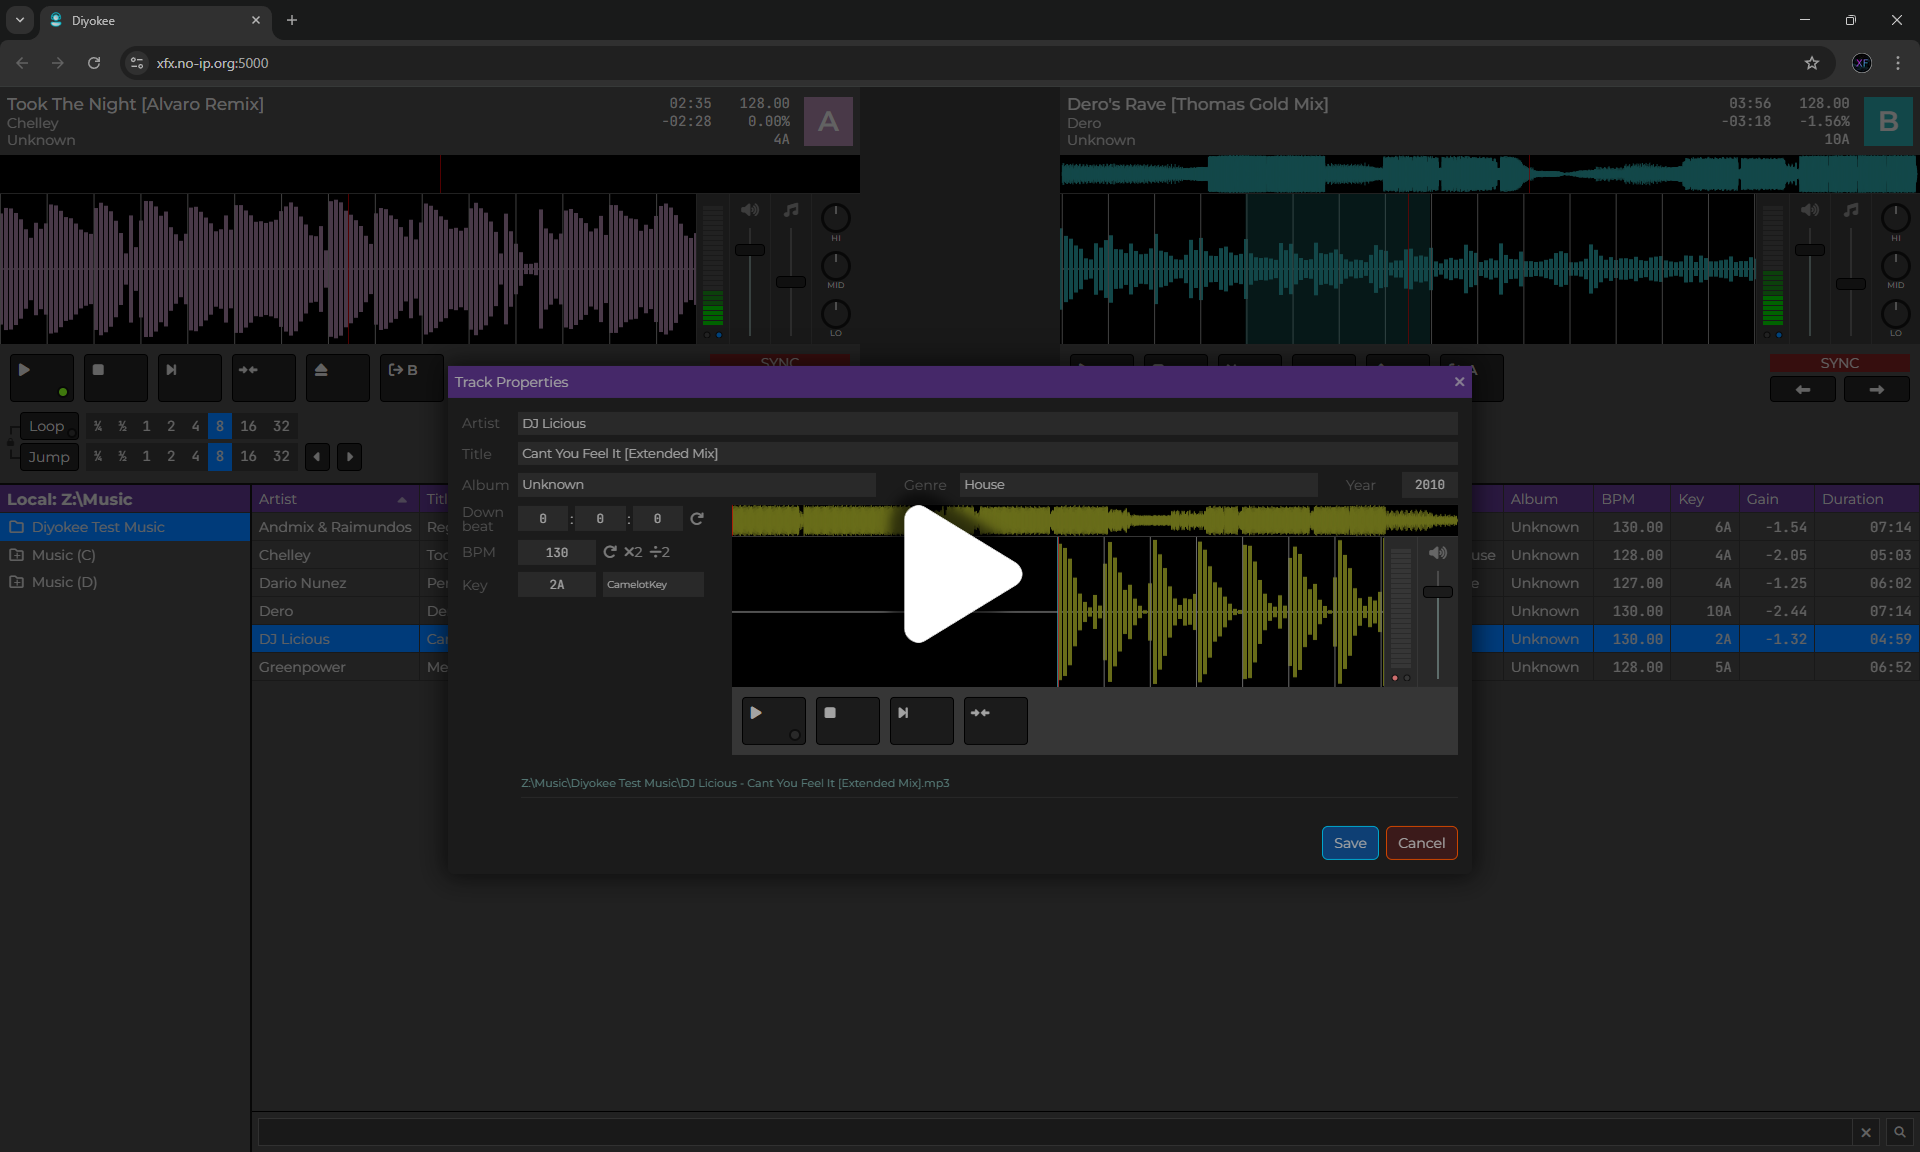Cancel the Track Properties dialog
1920x1152 pixels.
pos(1421,843)
